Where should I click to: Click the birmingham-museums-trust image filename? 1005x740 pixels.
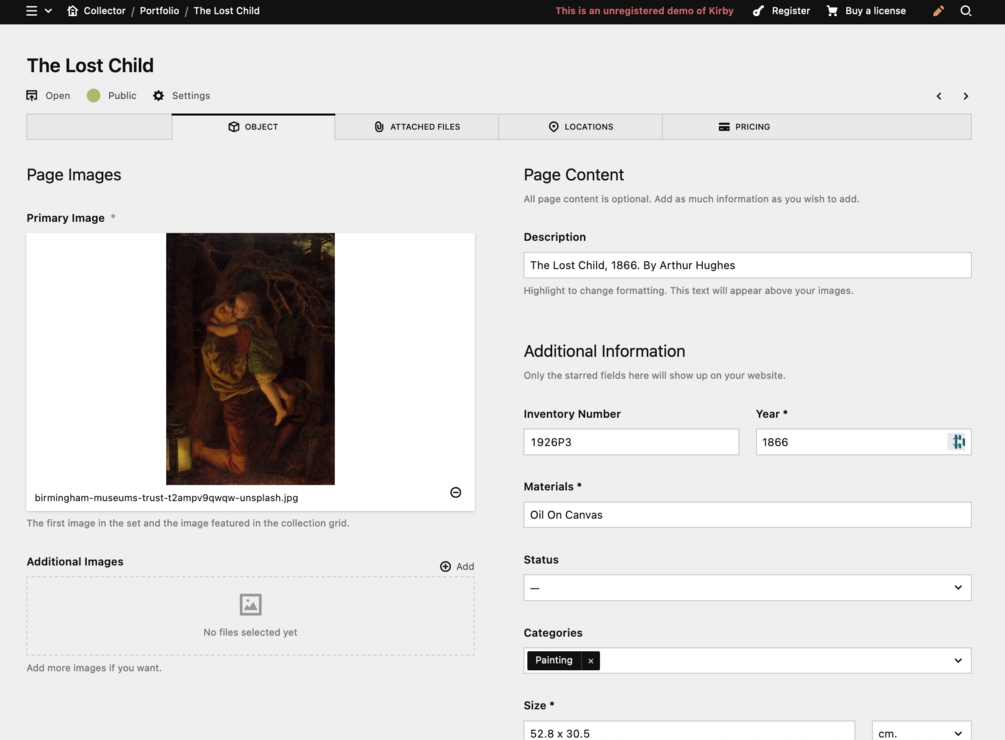click(x=166, y=498)
